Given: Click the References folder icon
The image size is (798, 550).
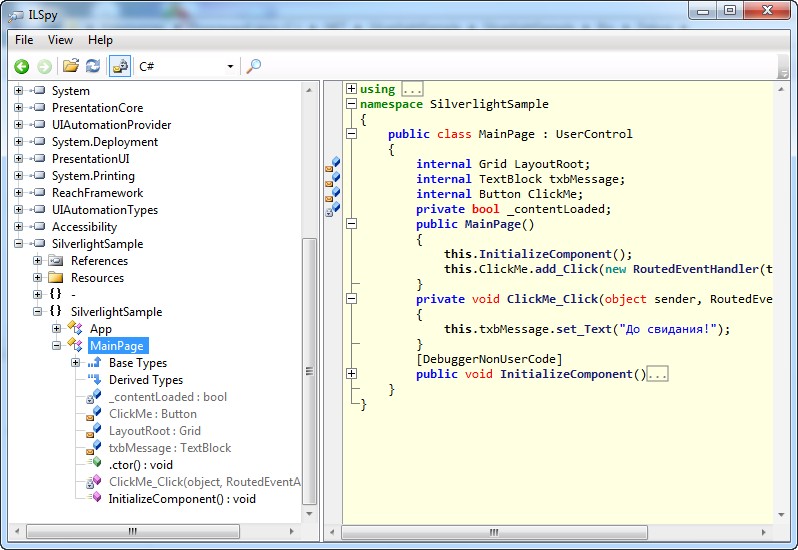Looking at the screenshot, I should [x=56, y=261].
